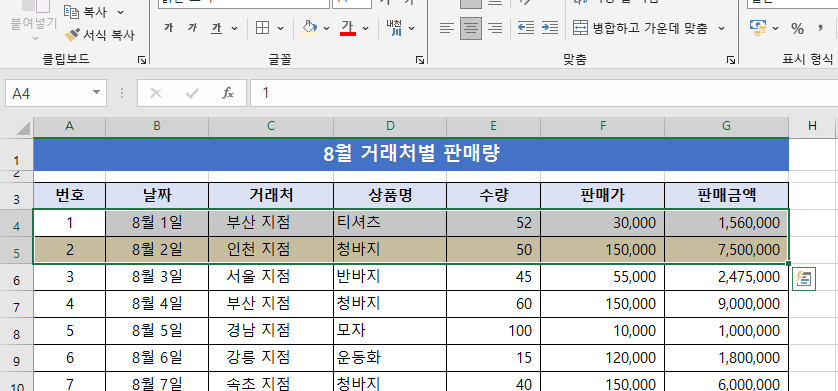Click the cell 9,000,000
The image size is (838, 391).
726,304
